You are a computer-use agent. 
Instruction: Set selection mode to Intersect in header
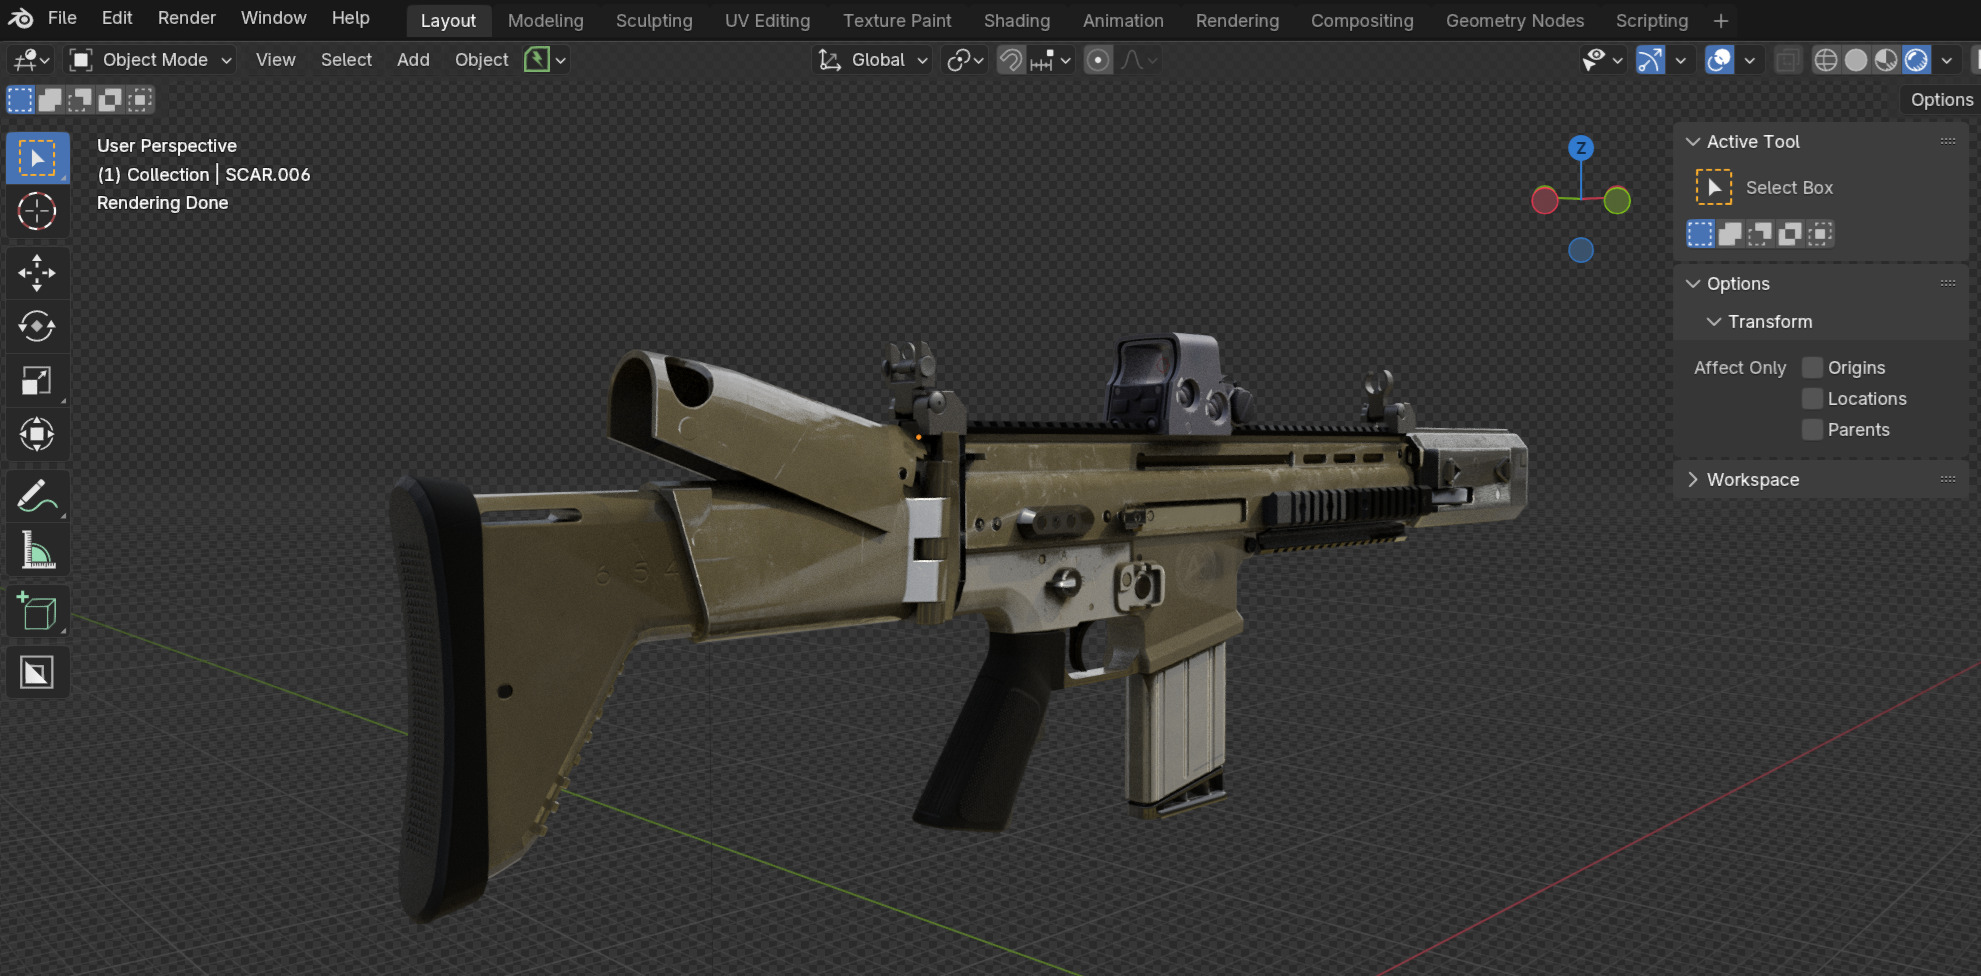pos(140,99)
